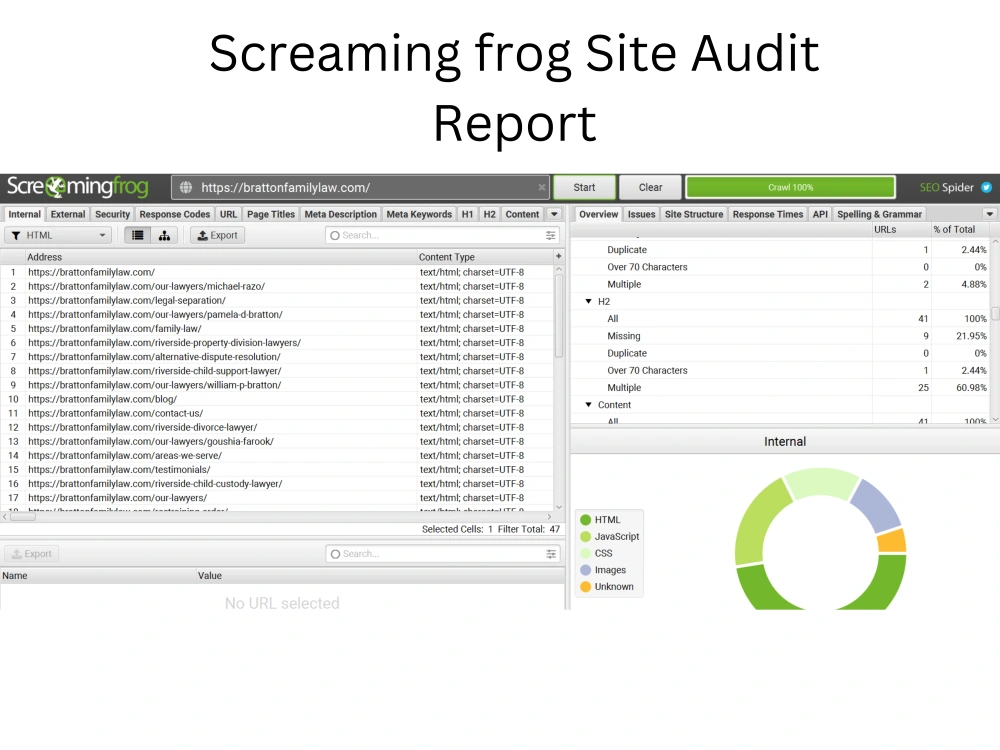Switch to Meta Description tab

[x=341, y=214]
